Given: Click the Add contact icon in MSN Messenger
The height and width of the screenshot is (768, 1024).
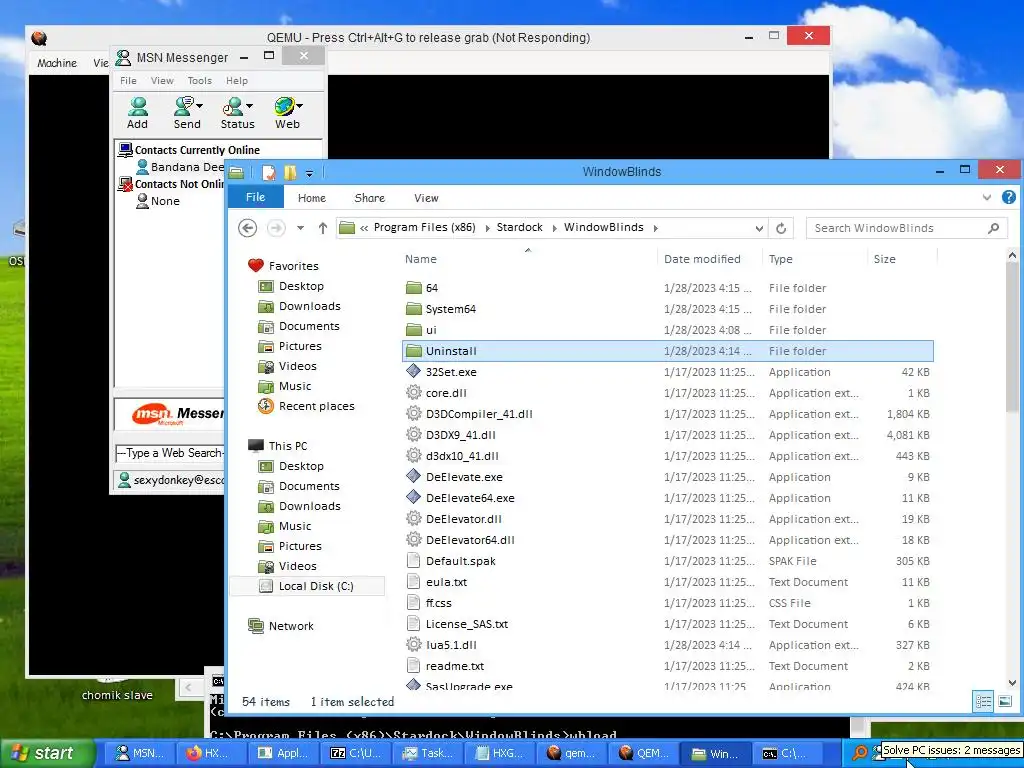Looking at the screenshot, I should (x=138, y=106).
